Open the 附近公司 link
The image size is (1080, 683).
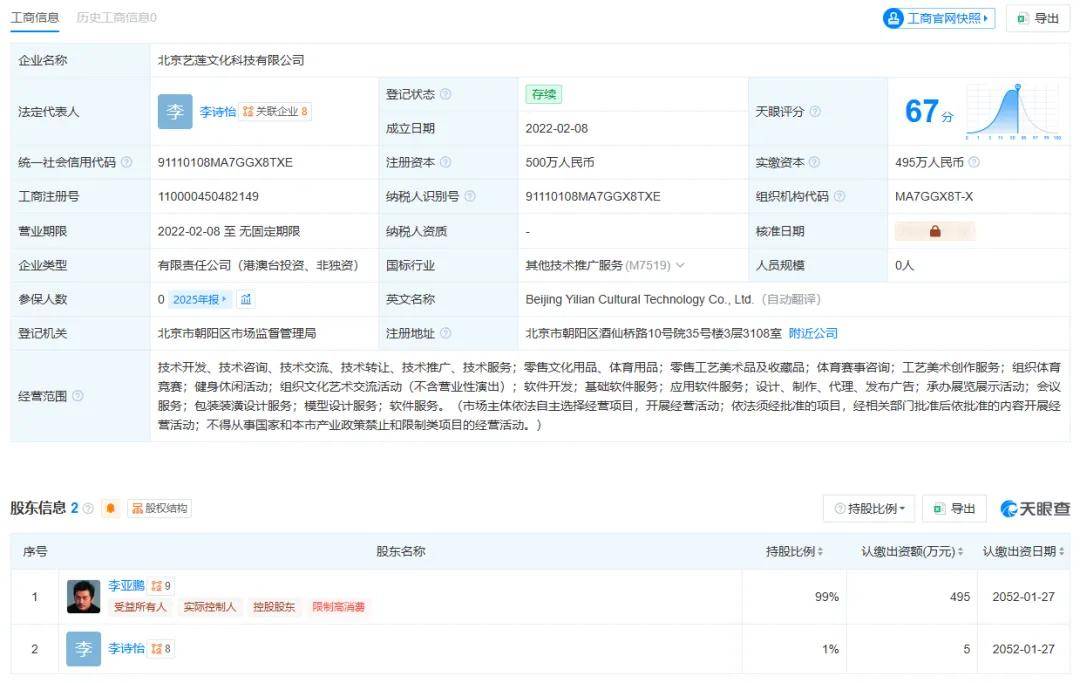(x=813, y=333)
